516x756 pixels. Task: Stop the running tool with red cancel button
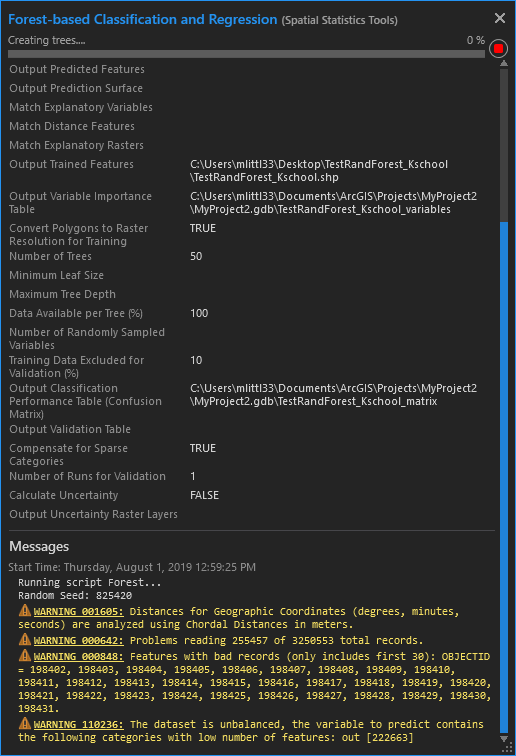[498, 48]
